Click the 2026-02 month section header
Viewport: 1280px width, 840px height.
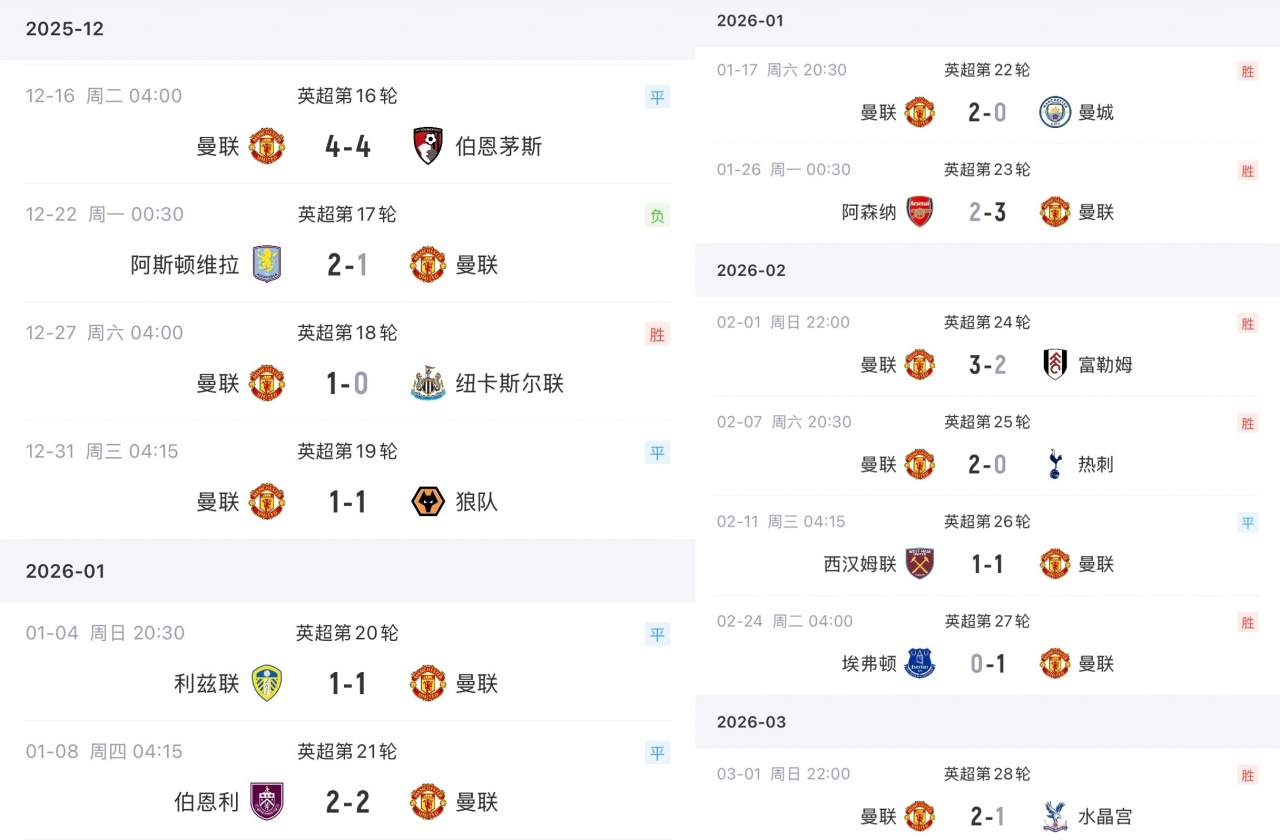(x=751, y=271)
